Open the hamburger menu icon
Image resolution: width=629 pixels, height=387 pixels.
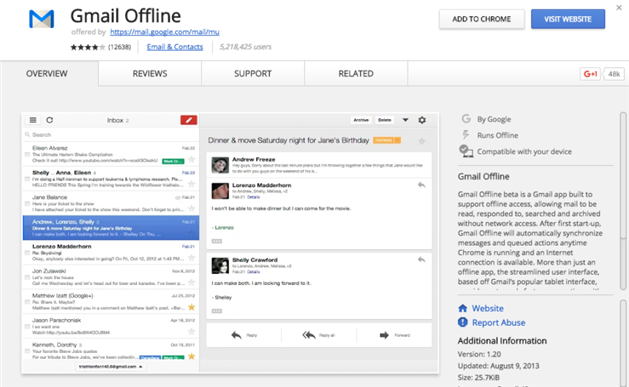33,120
